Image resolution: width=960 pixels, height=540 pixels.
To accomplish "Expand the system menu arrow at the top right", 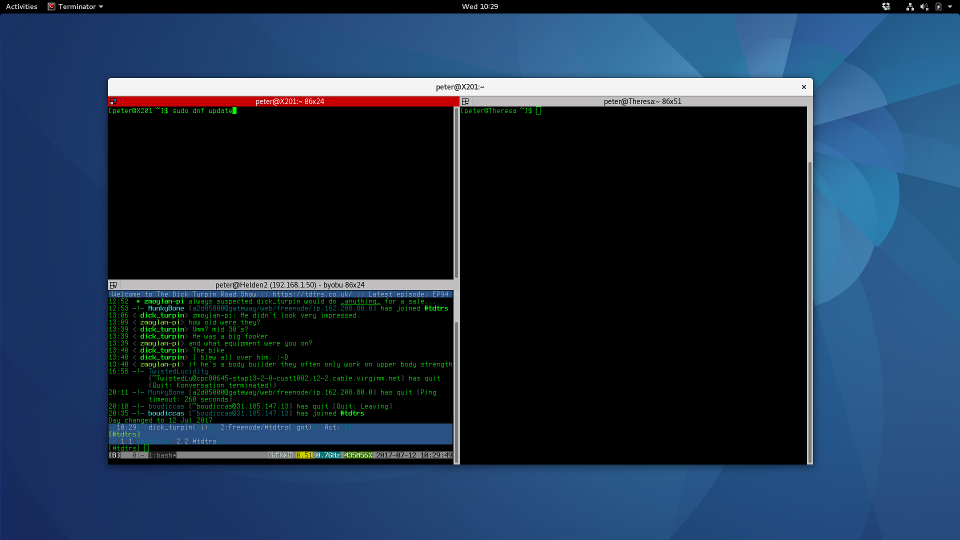I will point(950,7).
